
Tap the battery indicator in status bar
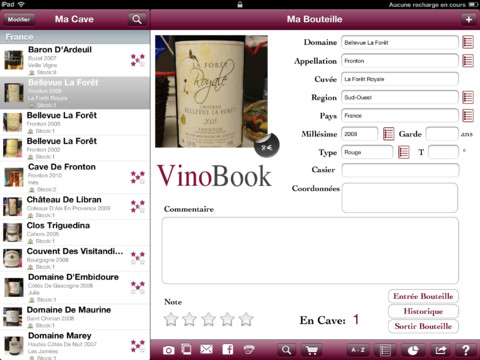click(473, 4)
